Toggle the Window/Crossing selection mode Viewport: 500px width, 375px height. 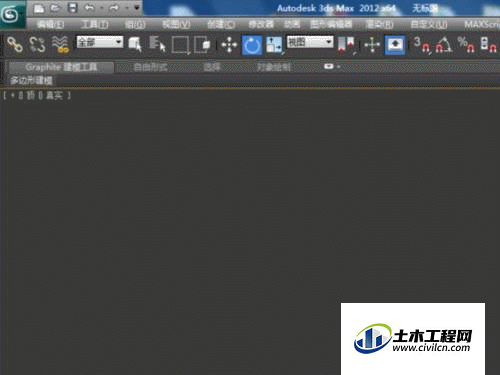pos(202,45)
